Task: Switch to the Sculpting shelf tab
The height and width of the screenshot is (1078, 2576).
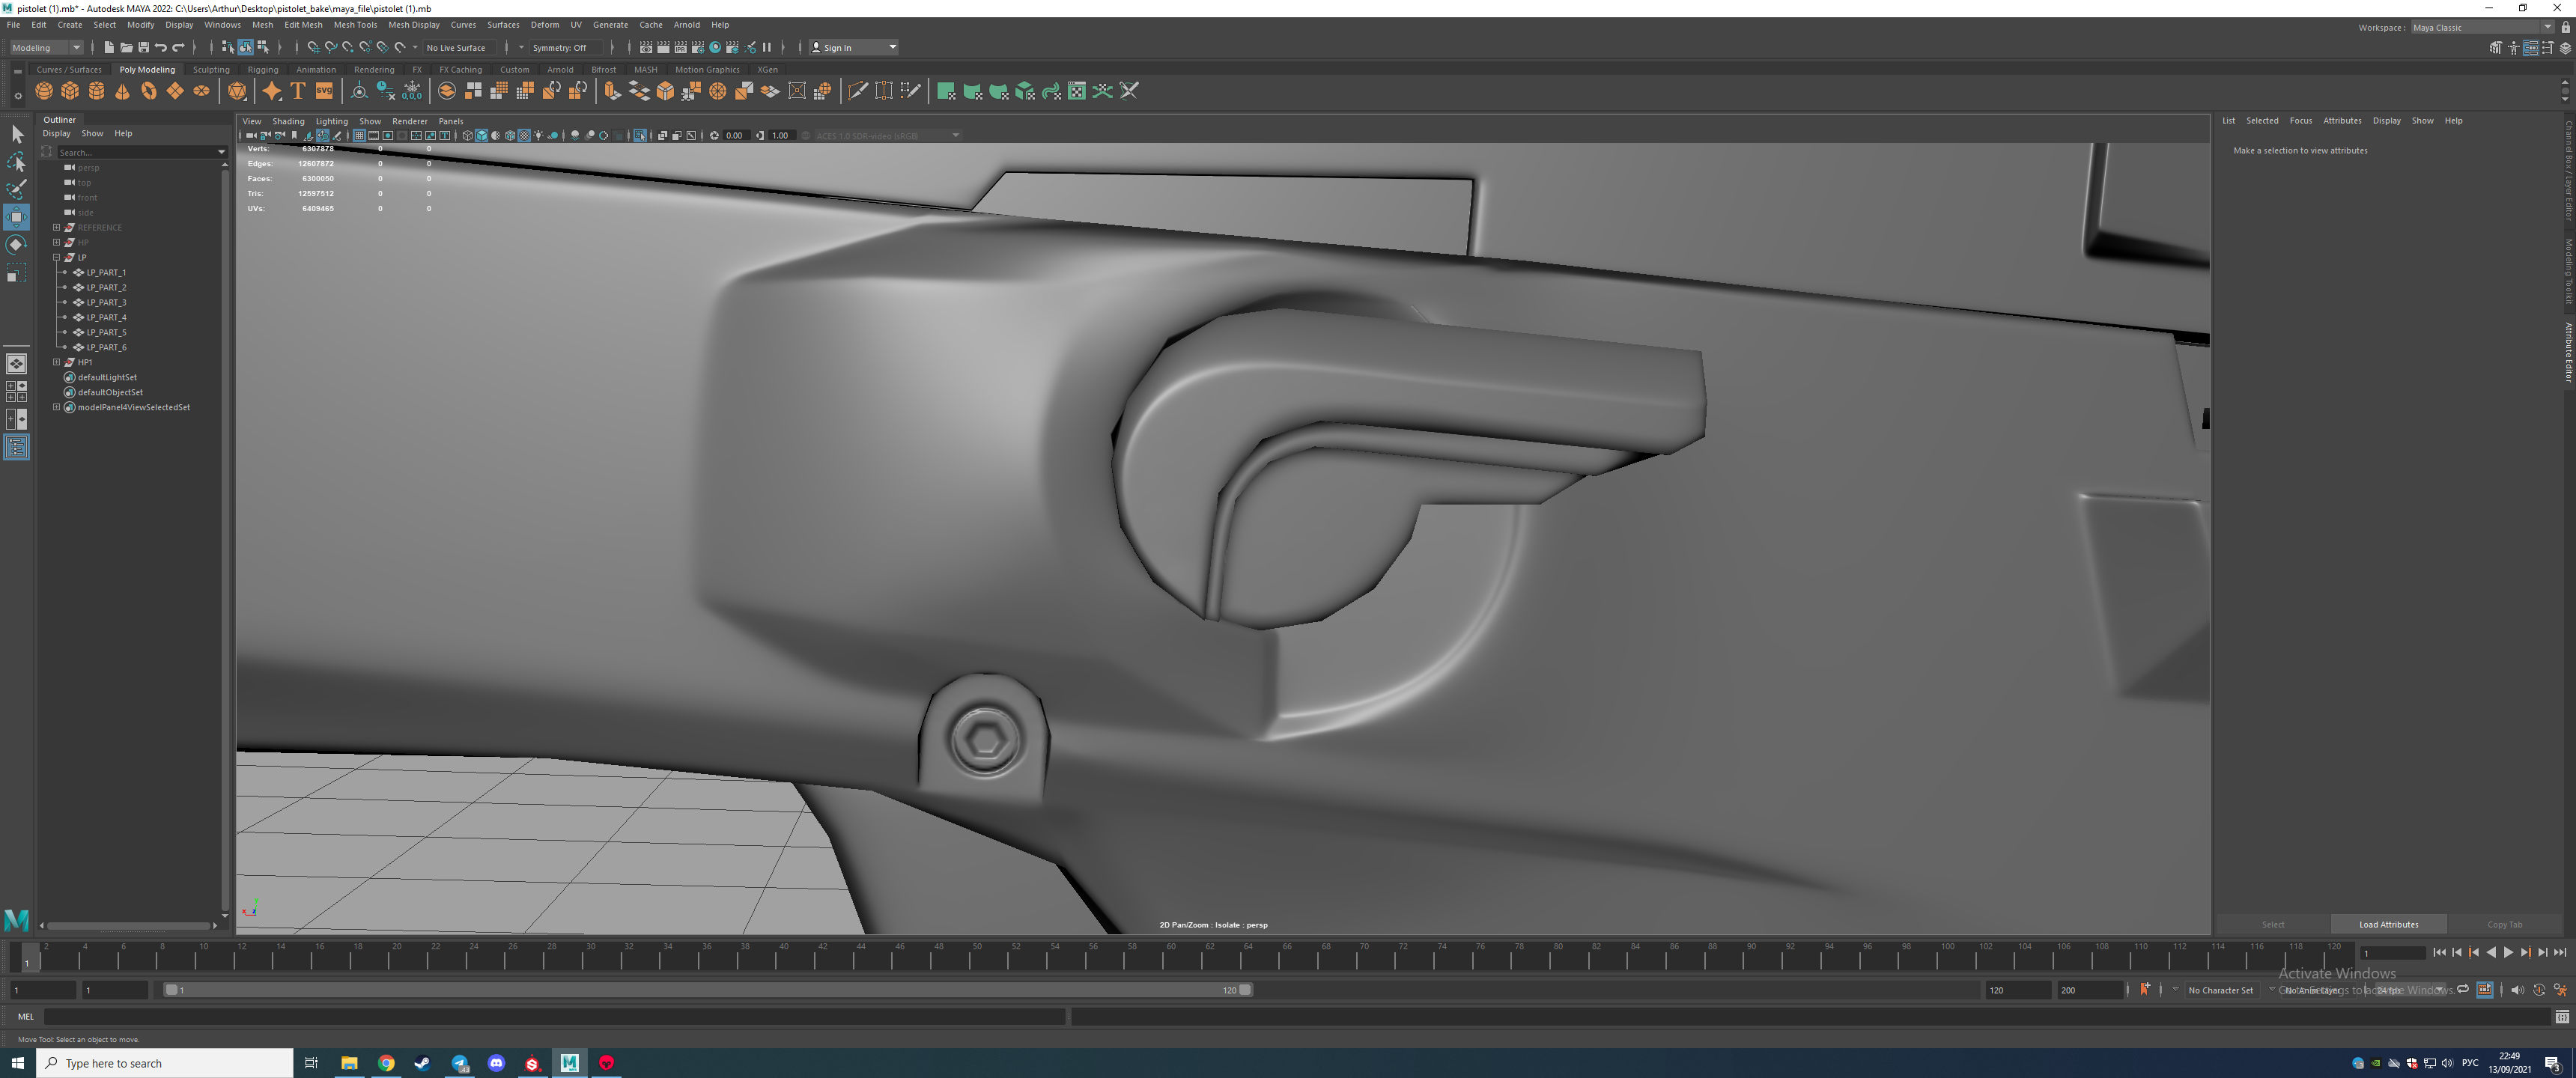Action: click(211, 69)
